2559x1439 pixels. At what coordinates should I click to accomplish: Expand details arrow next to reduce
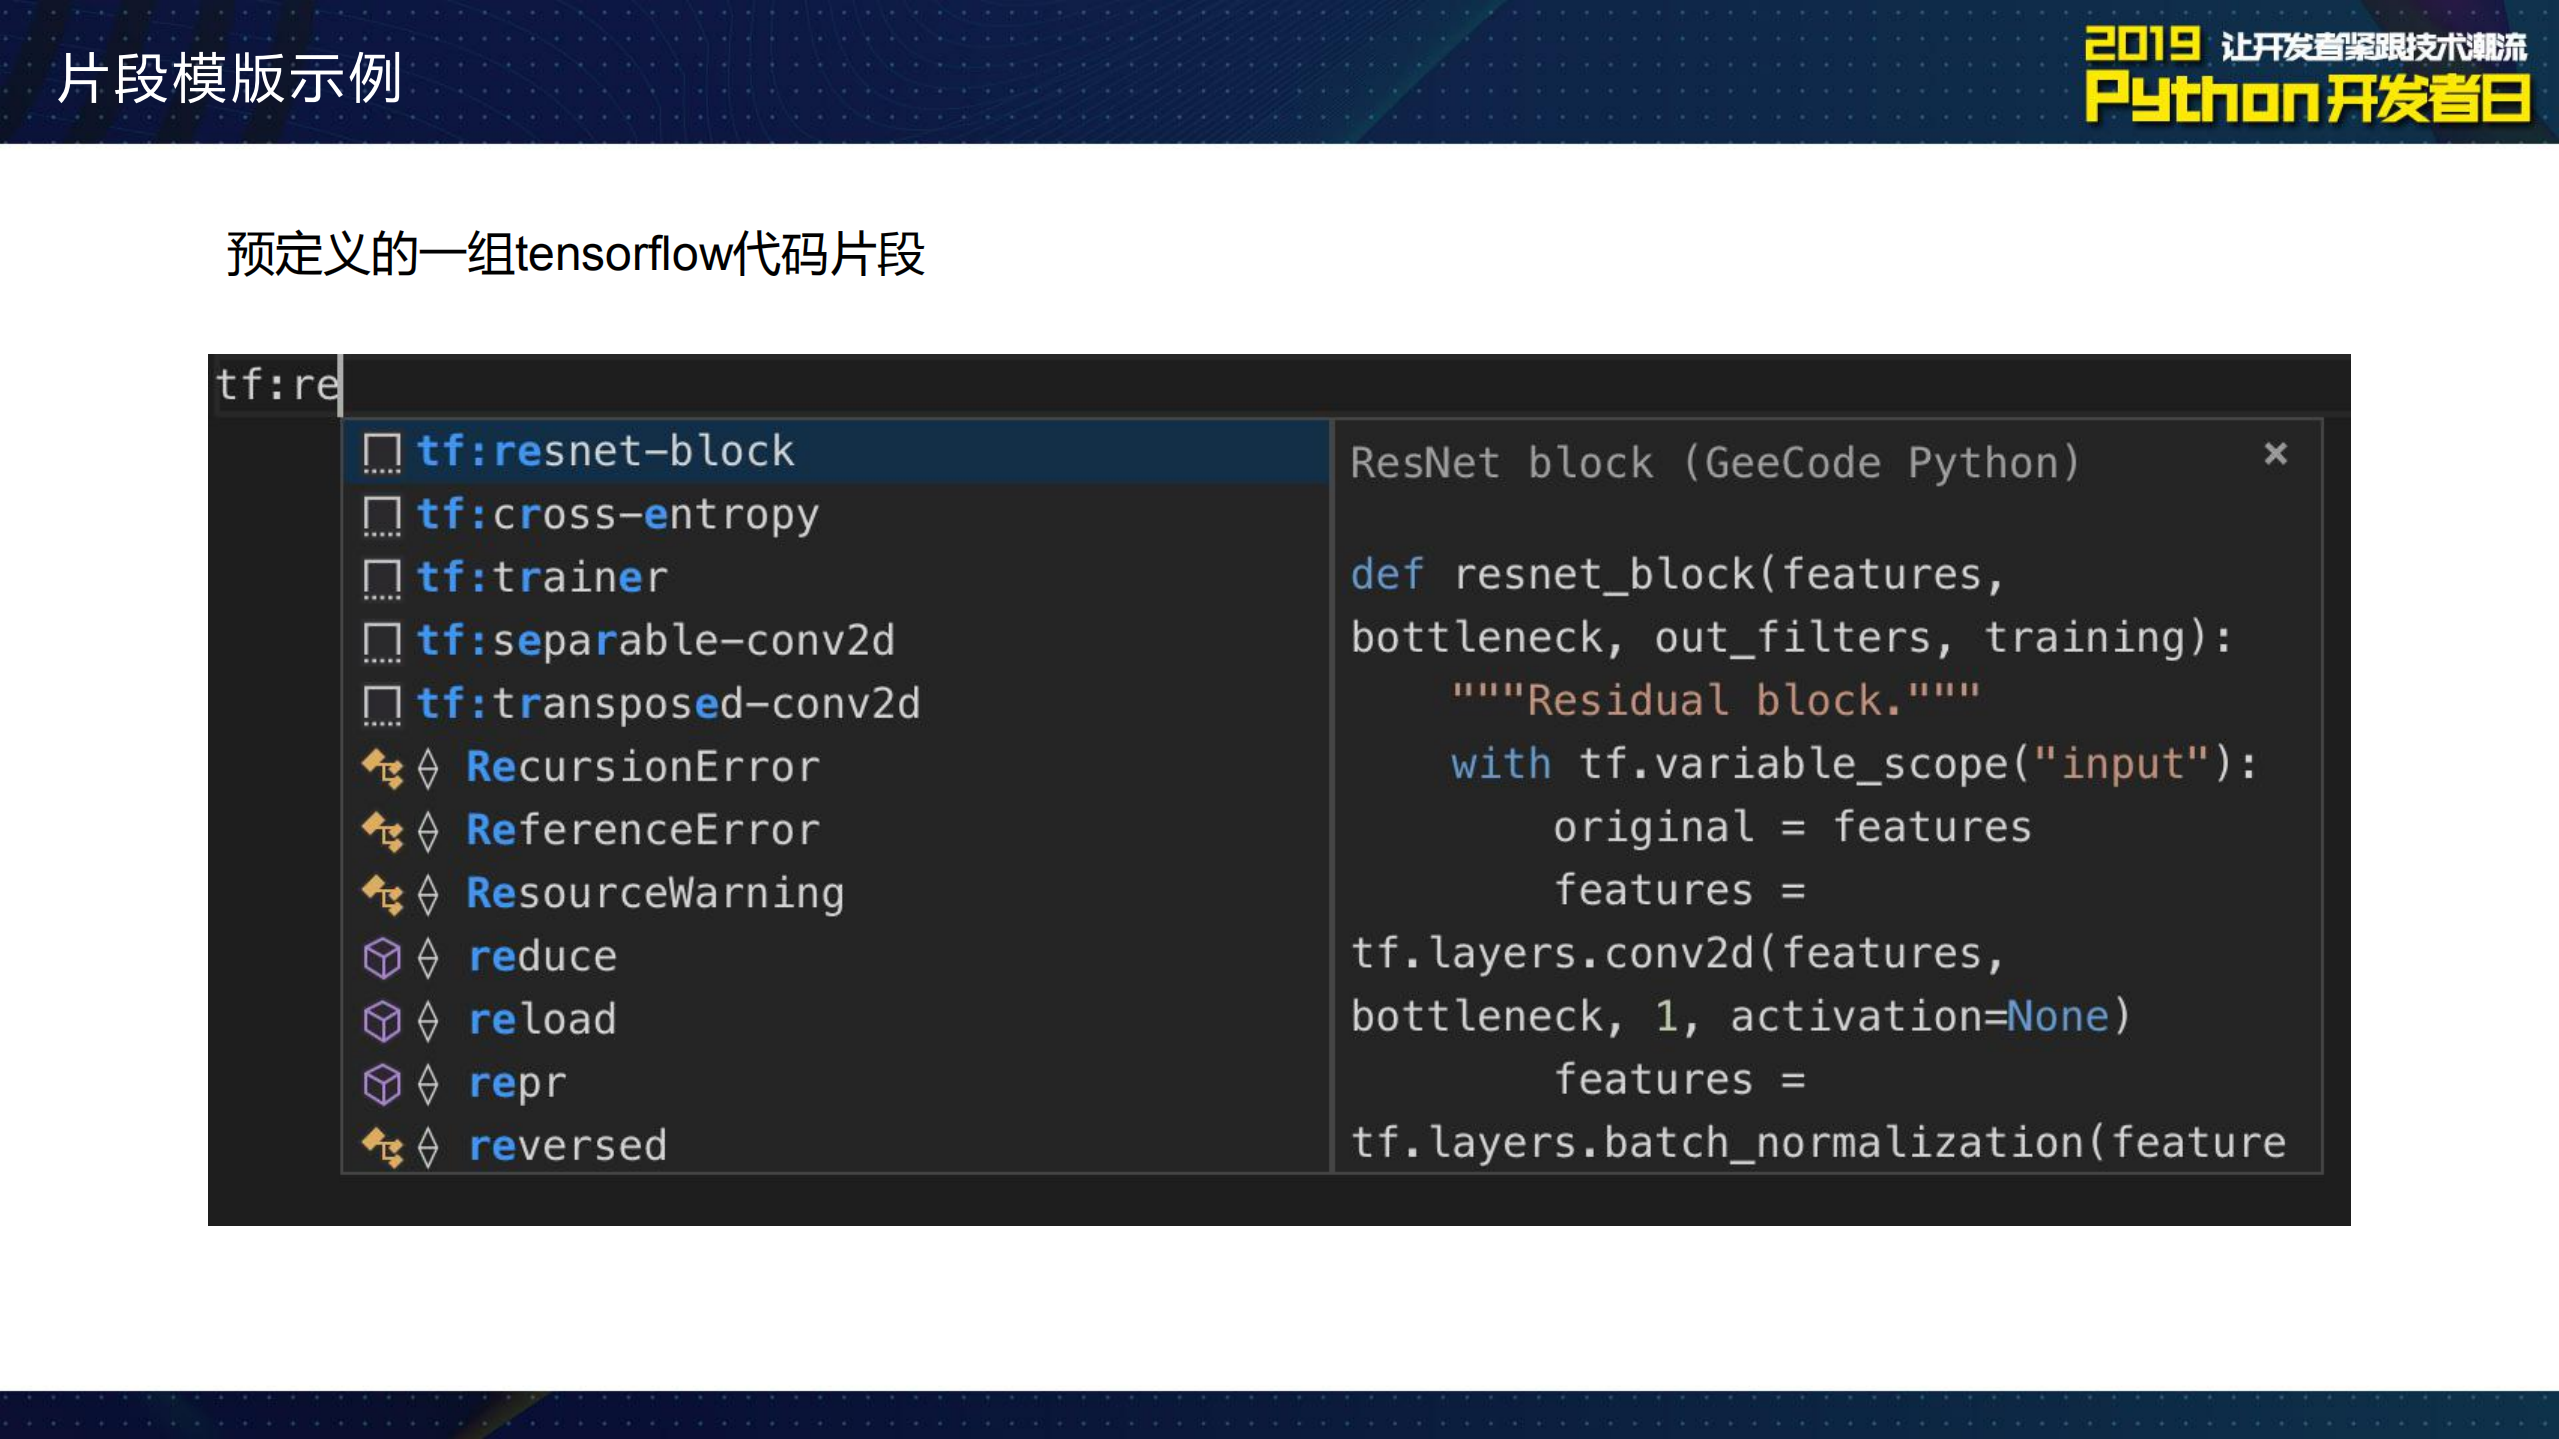pos(429,956)
